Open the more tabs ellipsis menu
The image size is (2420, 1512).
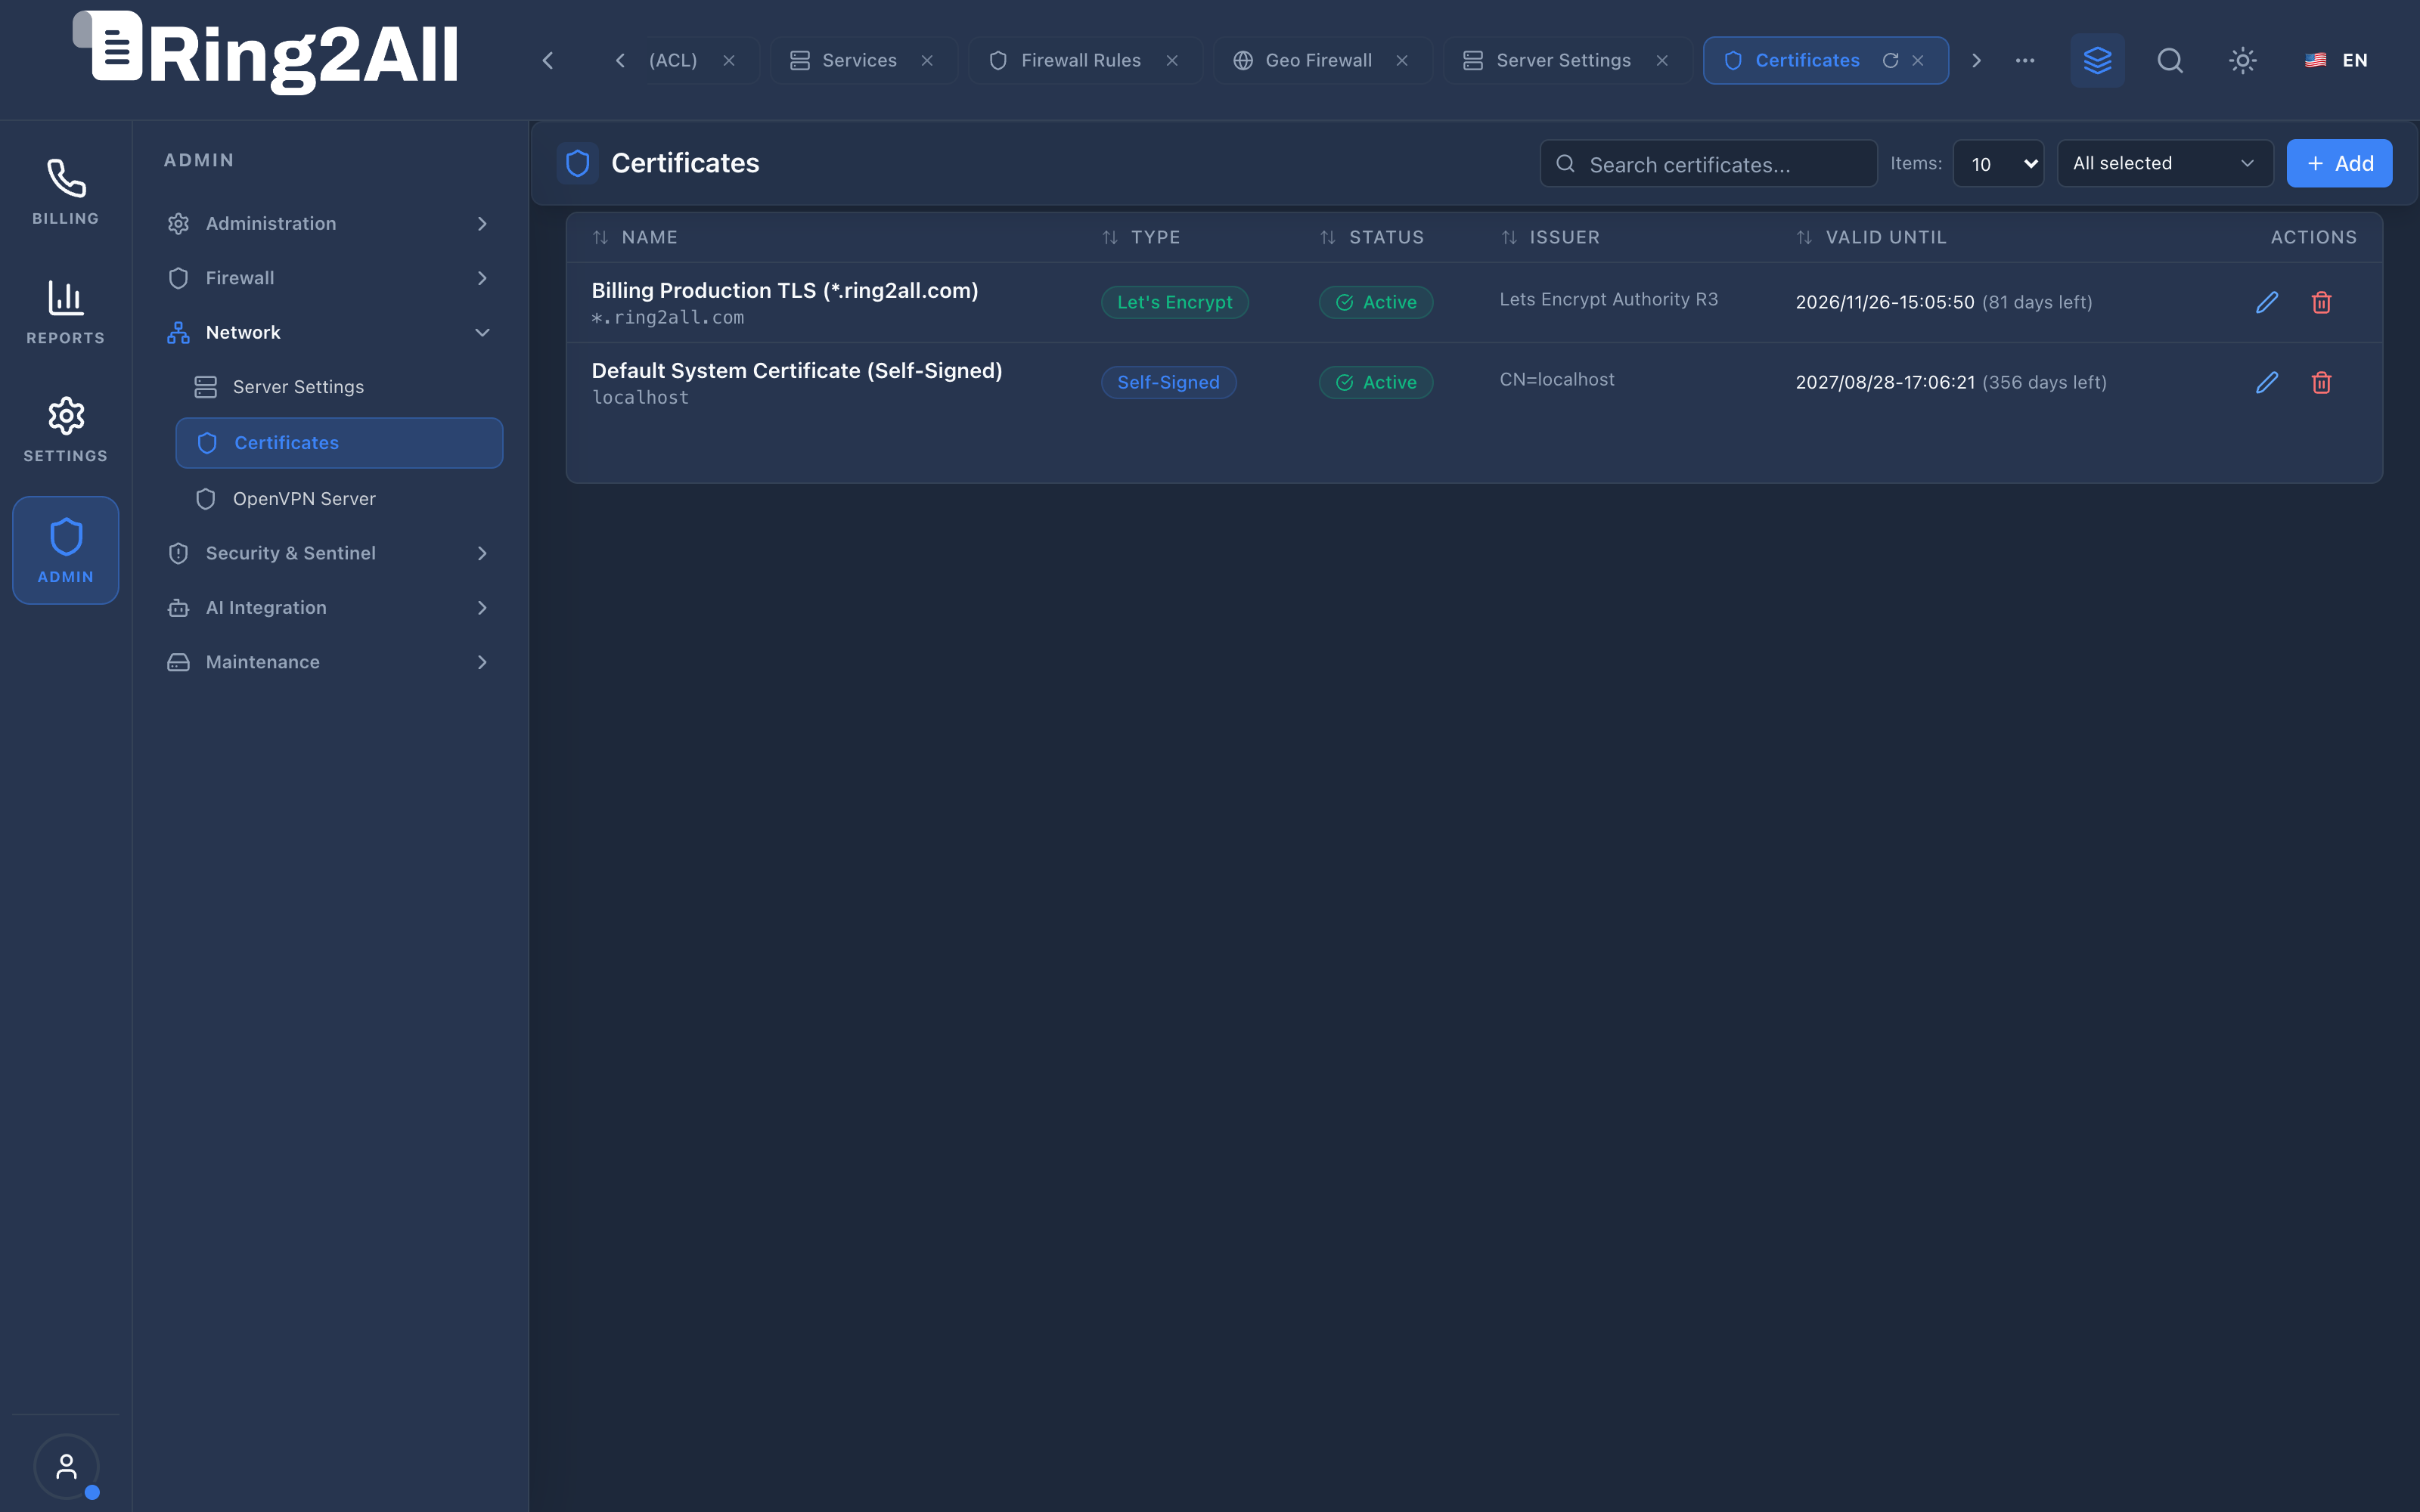pos(2025,60)
